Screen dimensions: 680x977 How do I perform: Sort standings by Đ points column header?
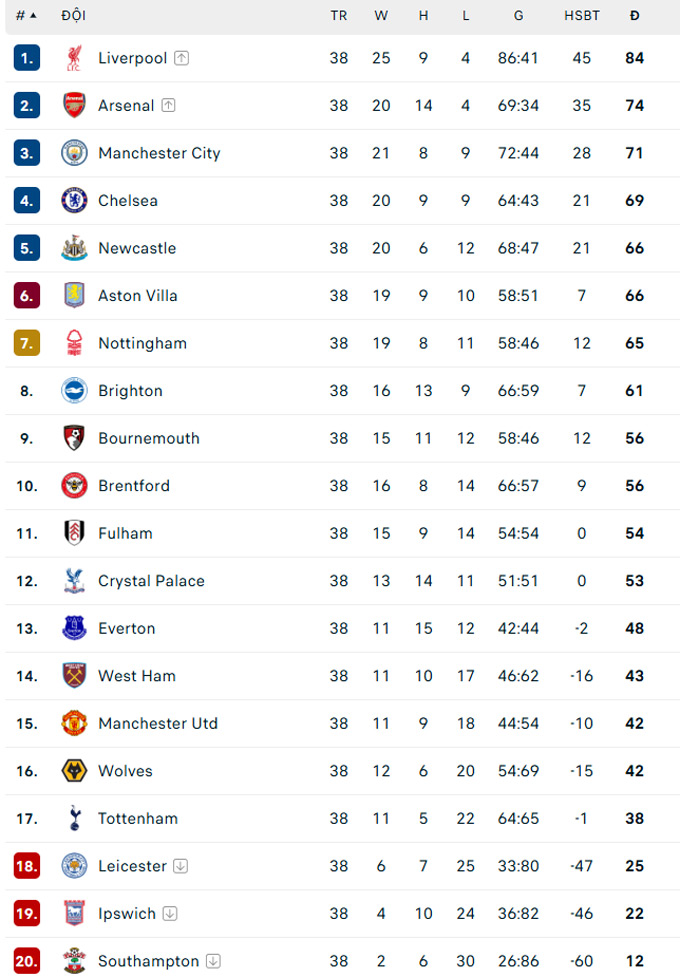[x=635, y=16]
